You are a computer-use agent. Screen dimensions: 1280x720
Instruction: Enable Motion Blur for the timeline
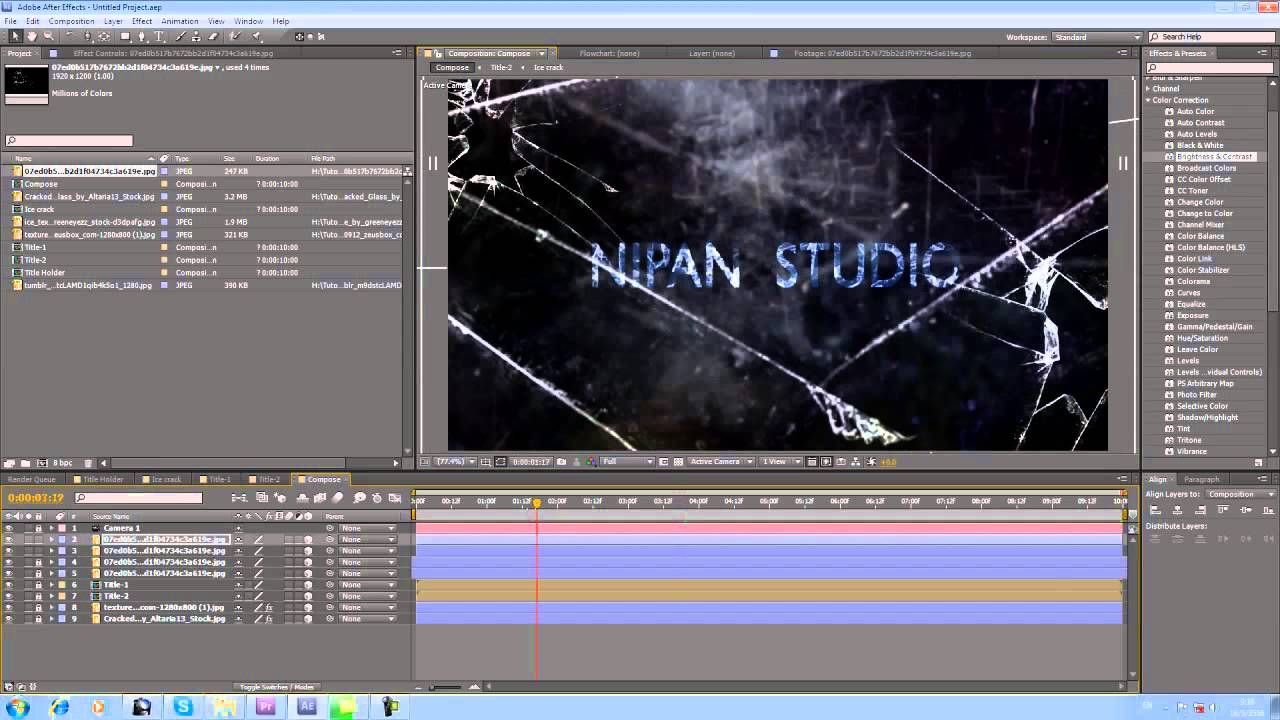[338, 497]
